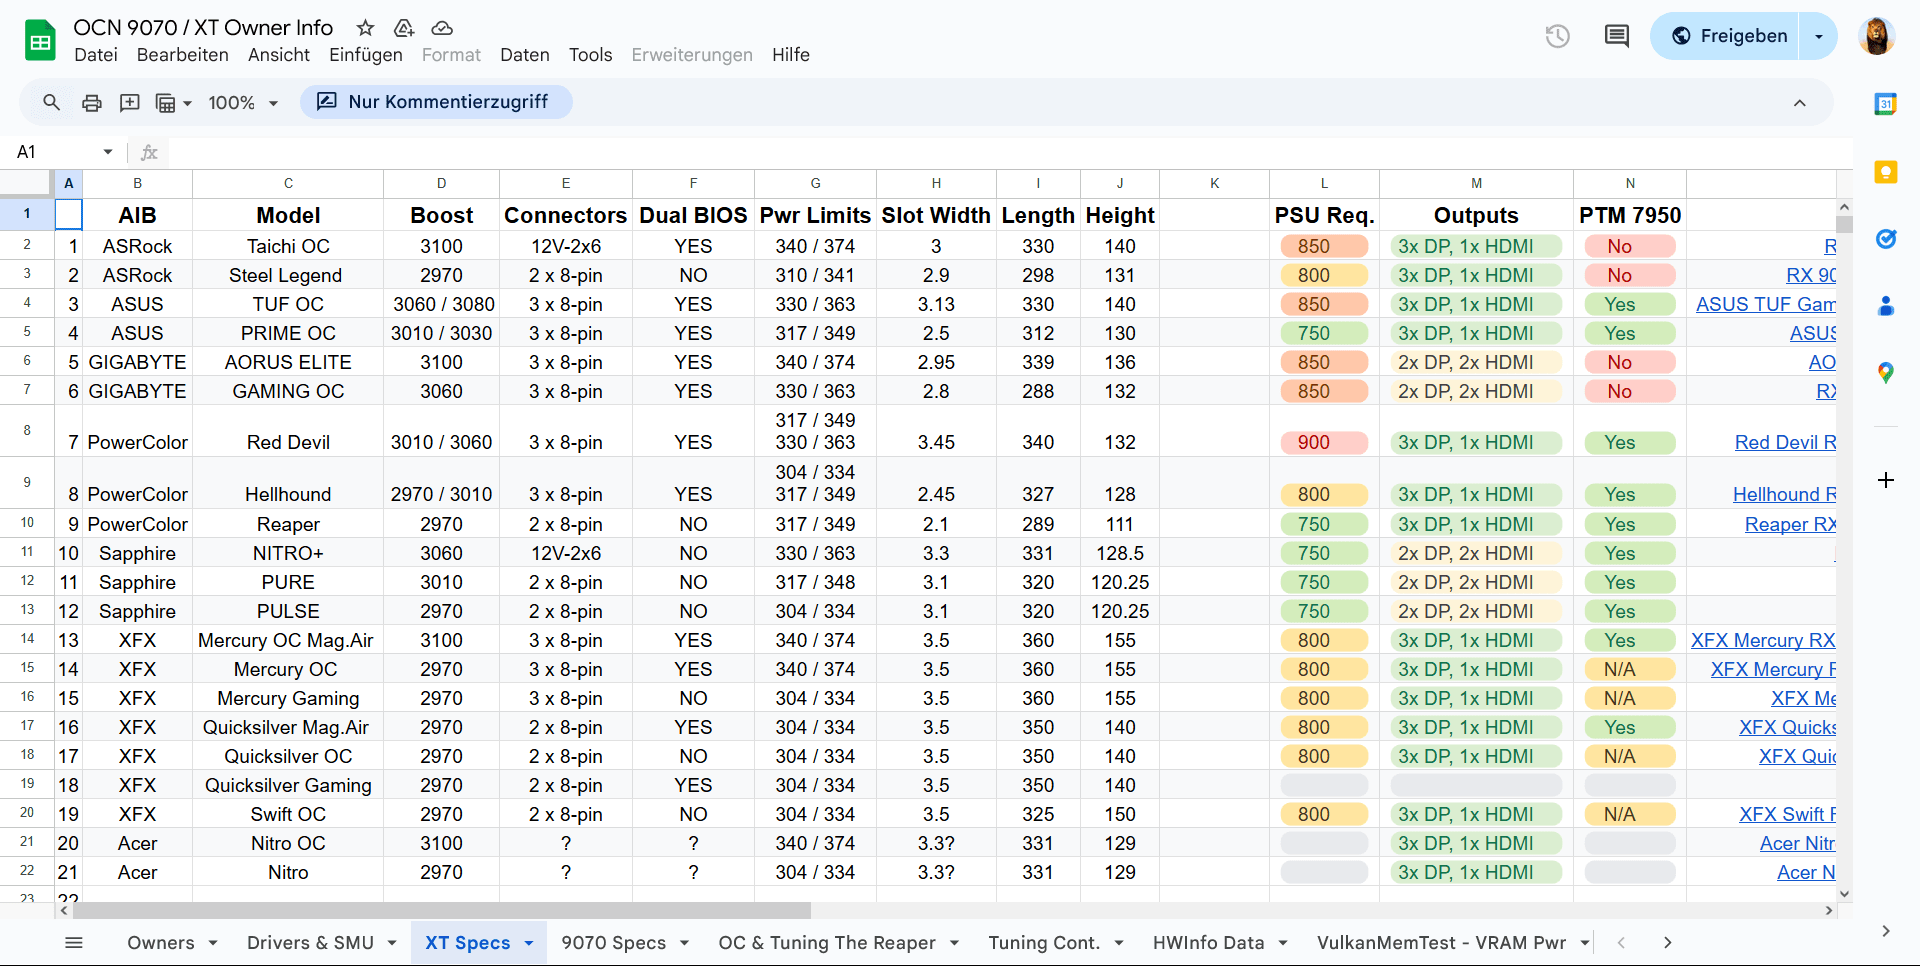Select the Dual BIOS header cell

click(x=693, y=215)
